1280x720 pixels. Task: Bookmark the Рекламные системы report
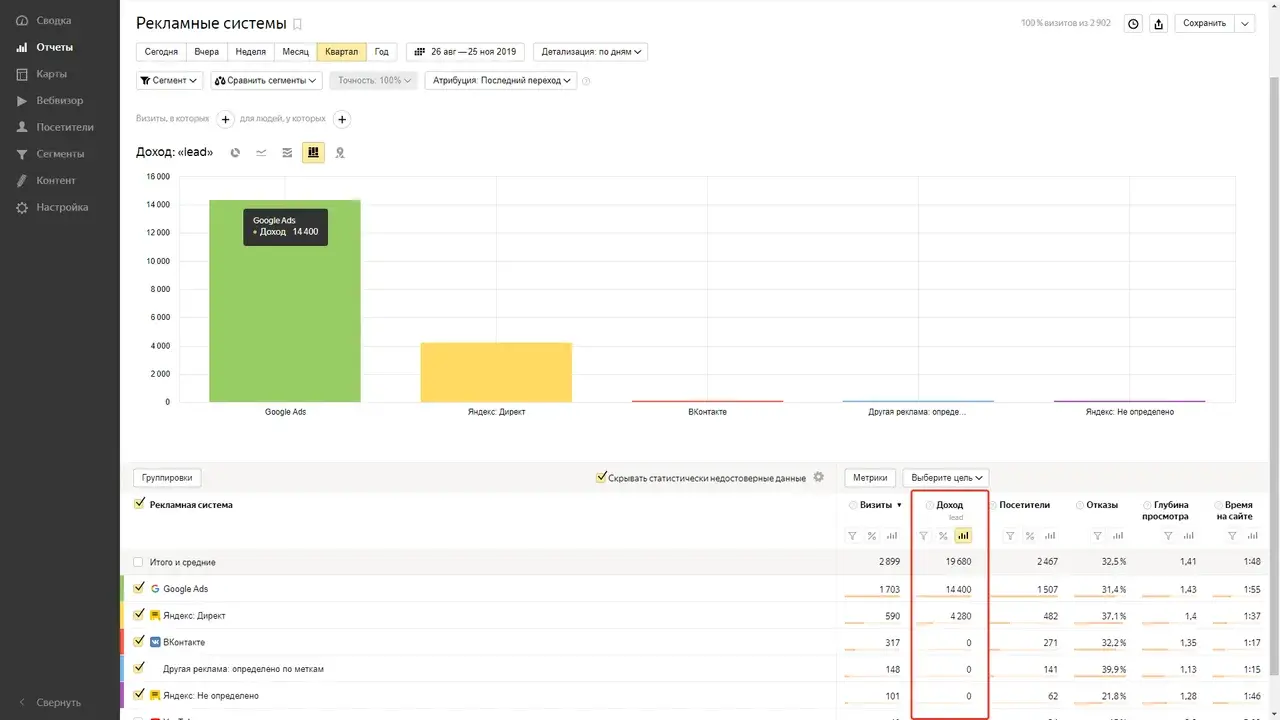pos(297,24)
